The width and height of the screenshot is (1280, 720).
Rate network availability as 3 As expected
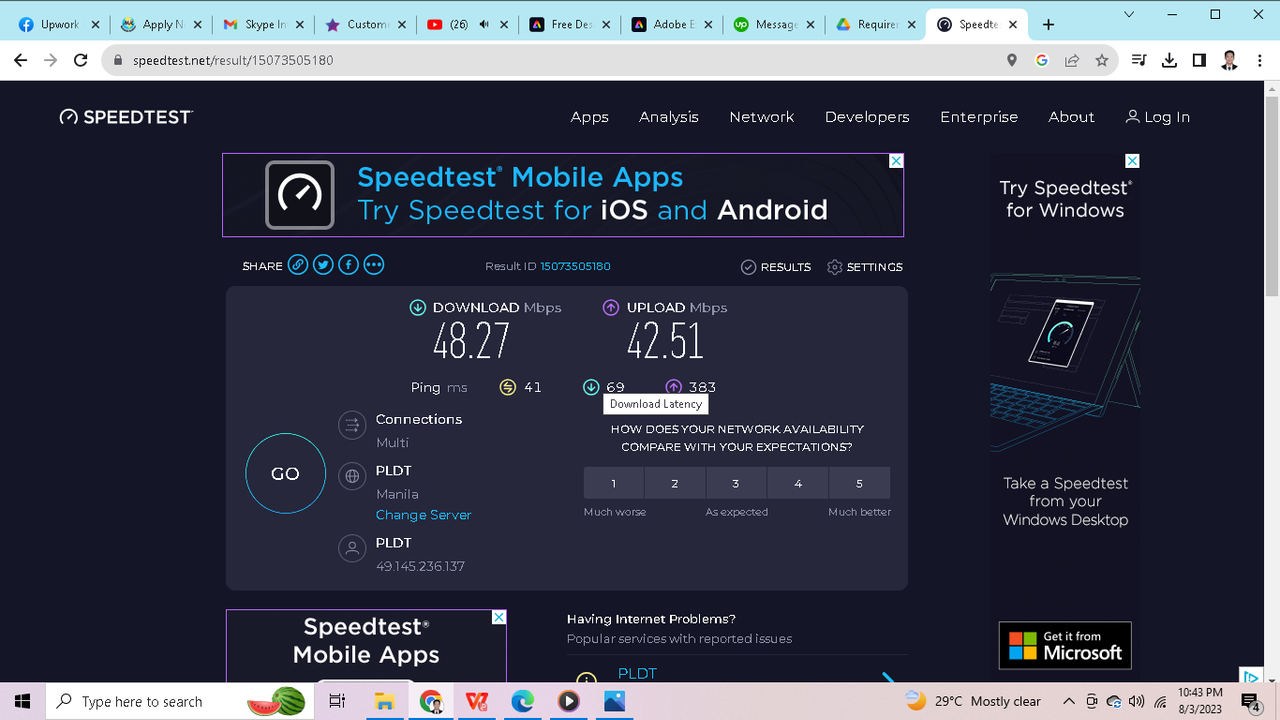click(736, 482)
